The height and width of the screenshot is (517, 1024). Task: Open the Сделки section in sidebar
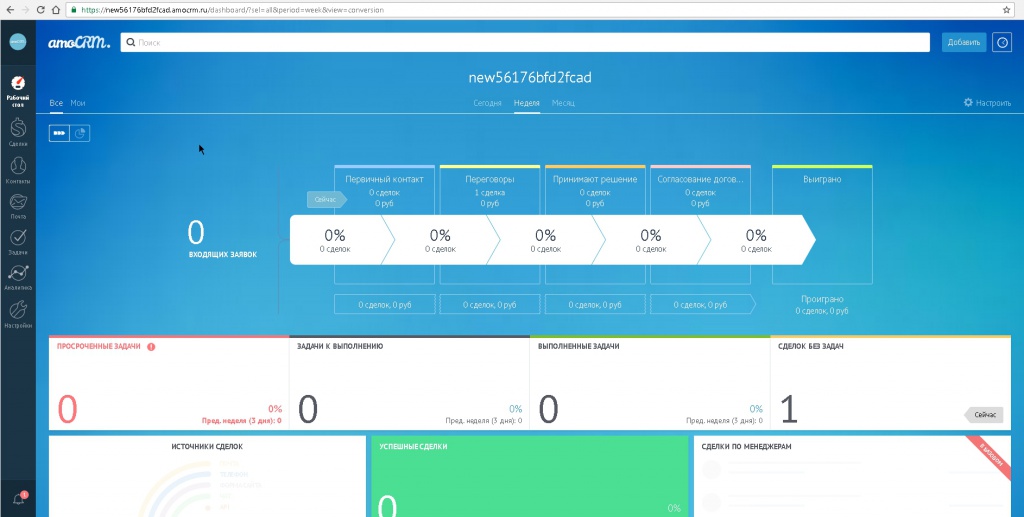click(x=18, y=131)
